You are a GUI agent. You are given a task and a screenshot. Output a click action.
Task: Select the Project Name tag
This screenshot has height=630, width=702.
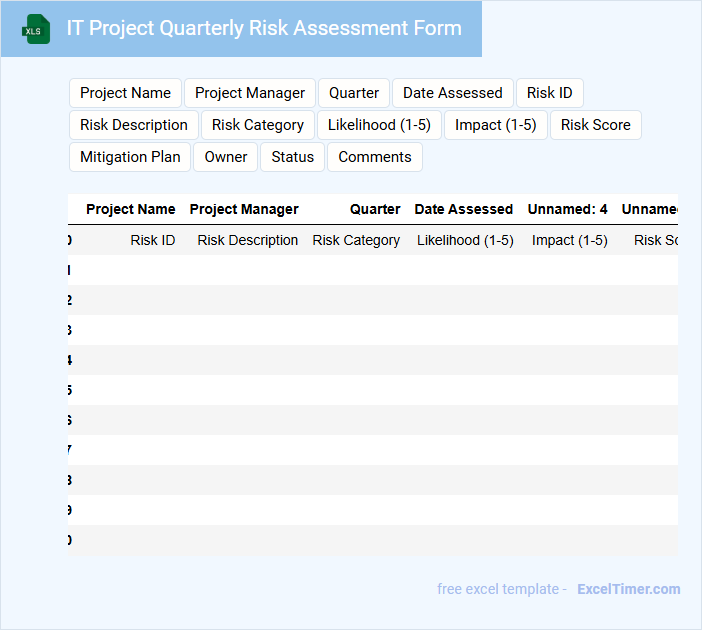click(x=125, y=93)
